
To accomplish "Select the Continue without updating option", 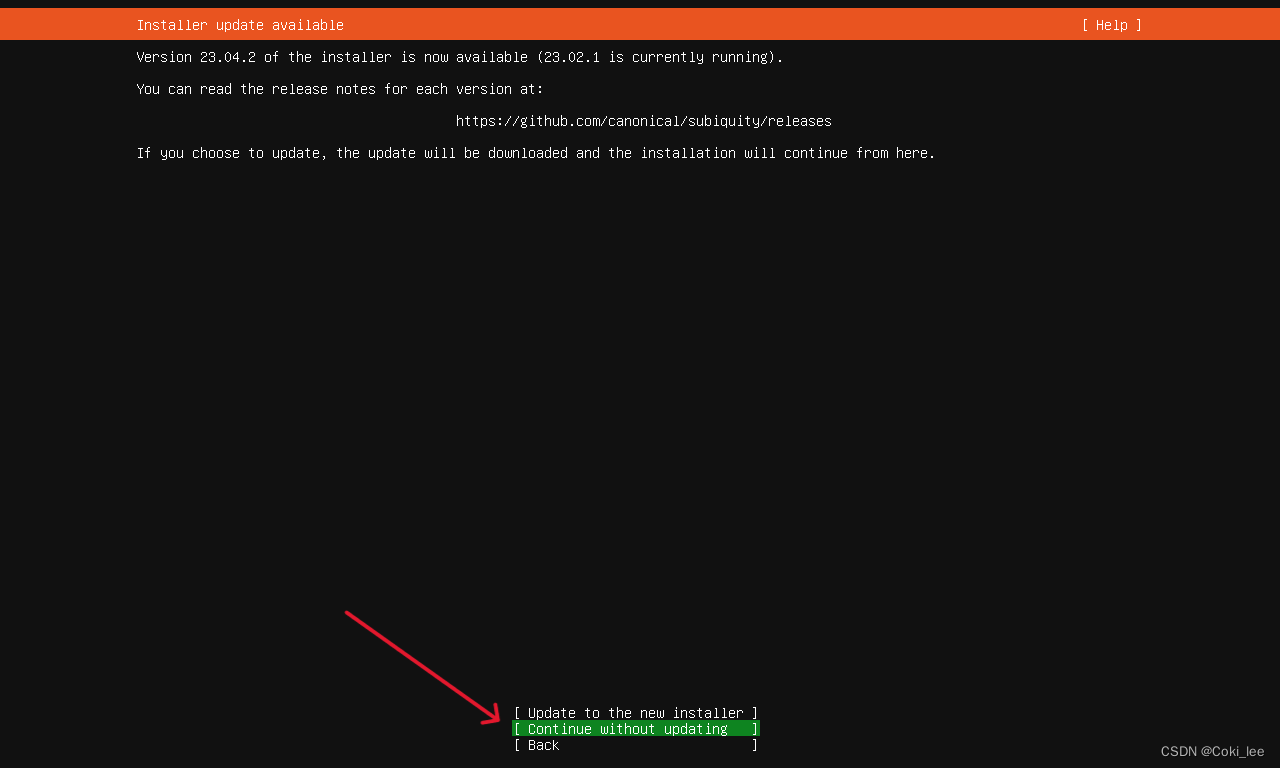I will point(636,728).
